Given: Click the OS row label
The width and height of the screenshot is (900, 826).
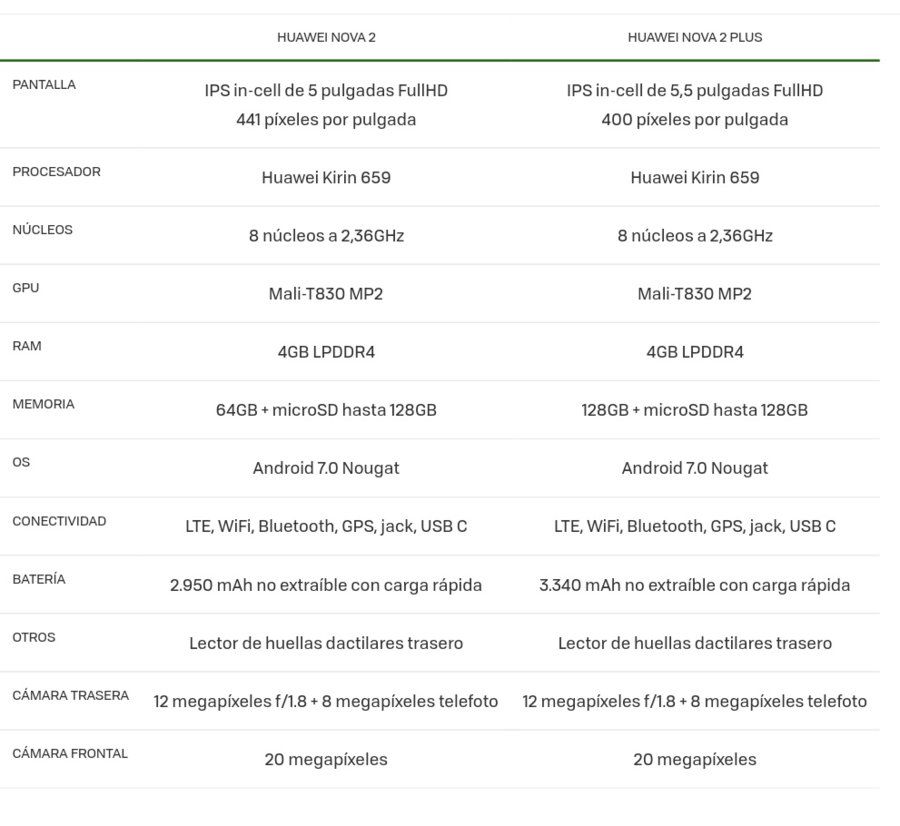Looking at the screenshot, I should click(x=21, y=462).
